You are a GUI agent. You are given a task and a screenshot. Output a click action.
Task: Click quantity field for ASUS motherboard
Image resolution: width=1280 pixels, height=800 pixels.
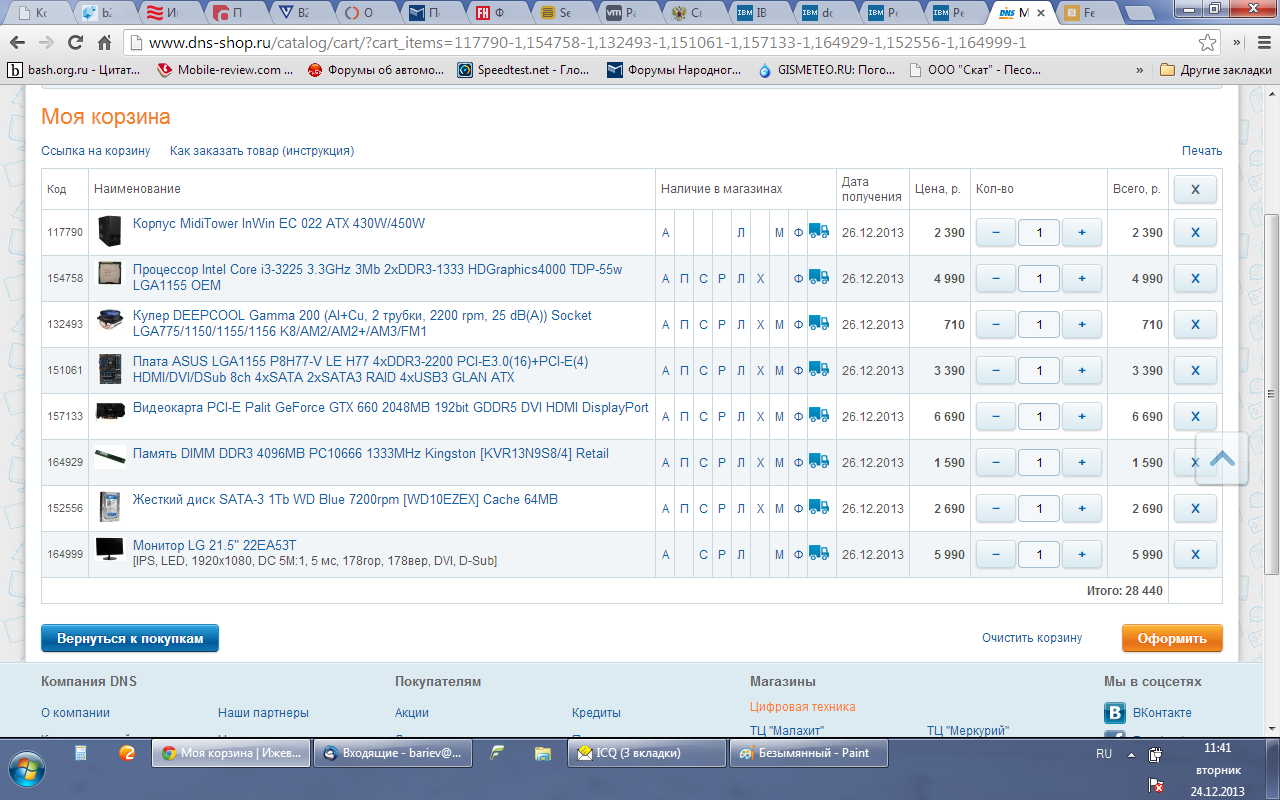(1038, 370)
